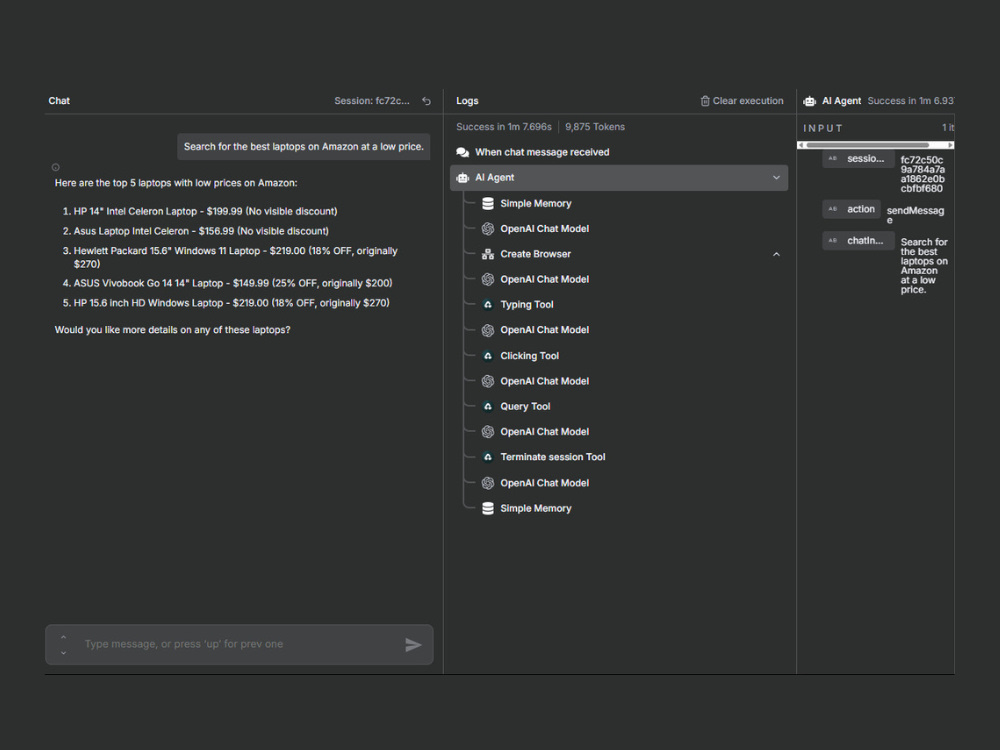Collapse the Create Browser row chevron
Image resolution: width=1000 pixels, height=750 pixels.
pos(776,254)
